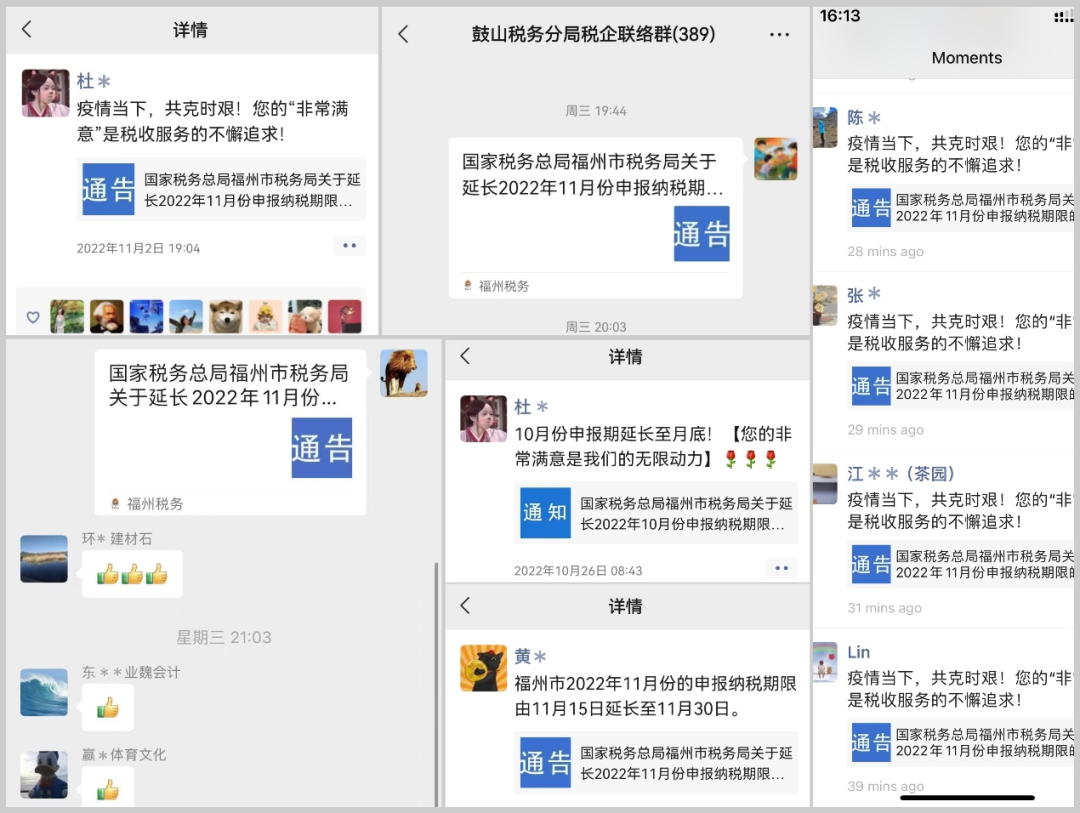Tap the 2022年11月2日 19:04 timestamp
This screenshot has height=813, width=1080.
coord(138,248)
